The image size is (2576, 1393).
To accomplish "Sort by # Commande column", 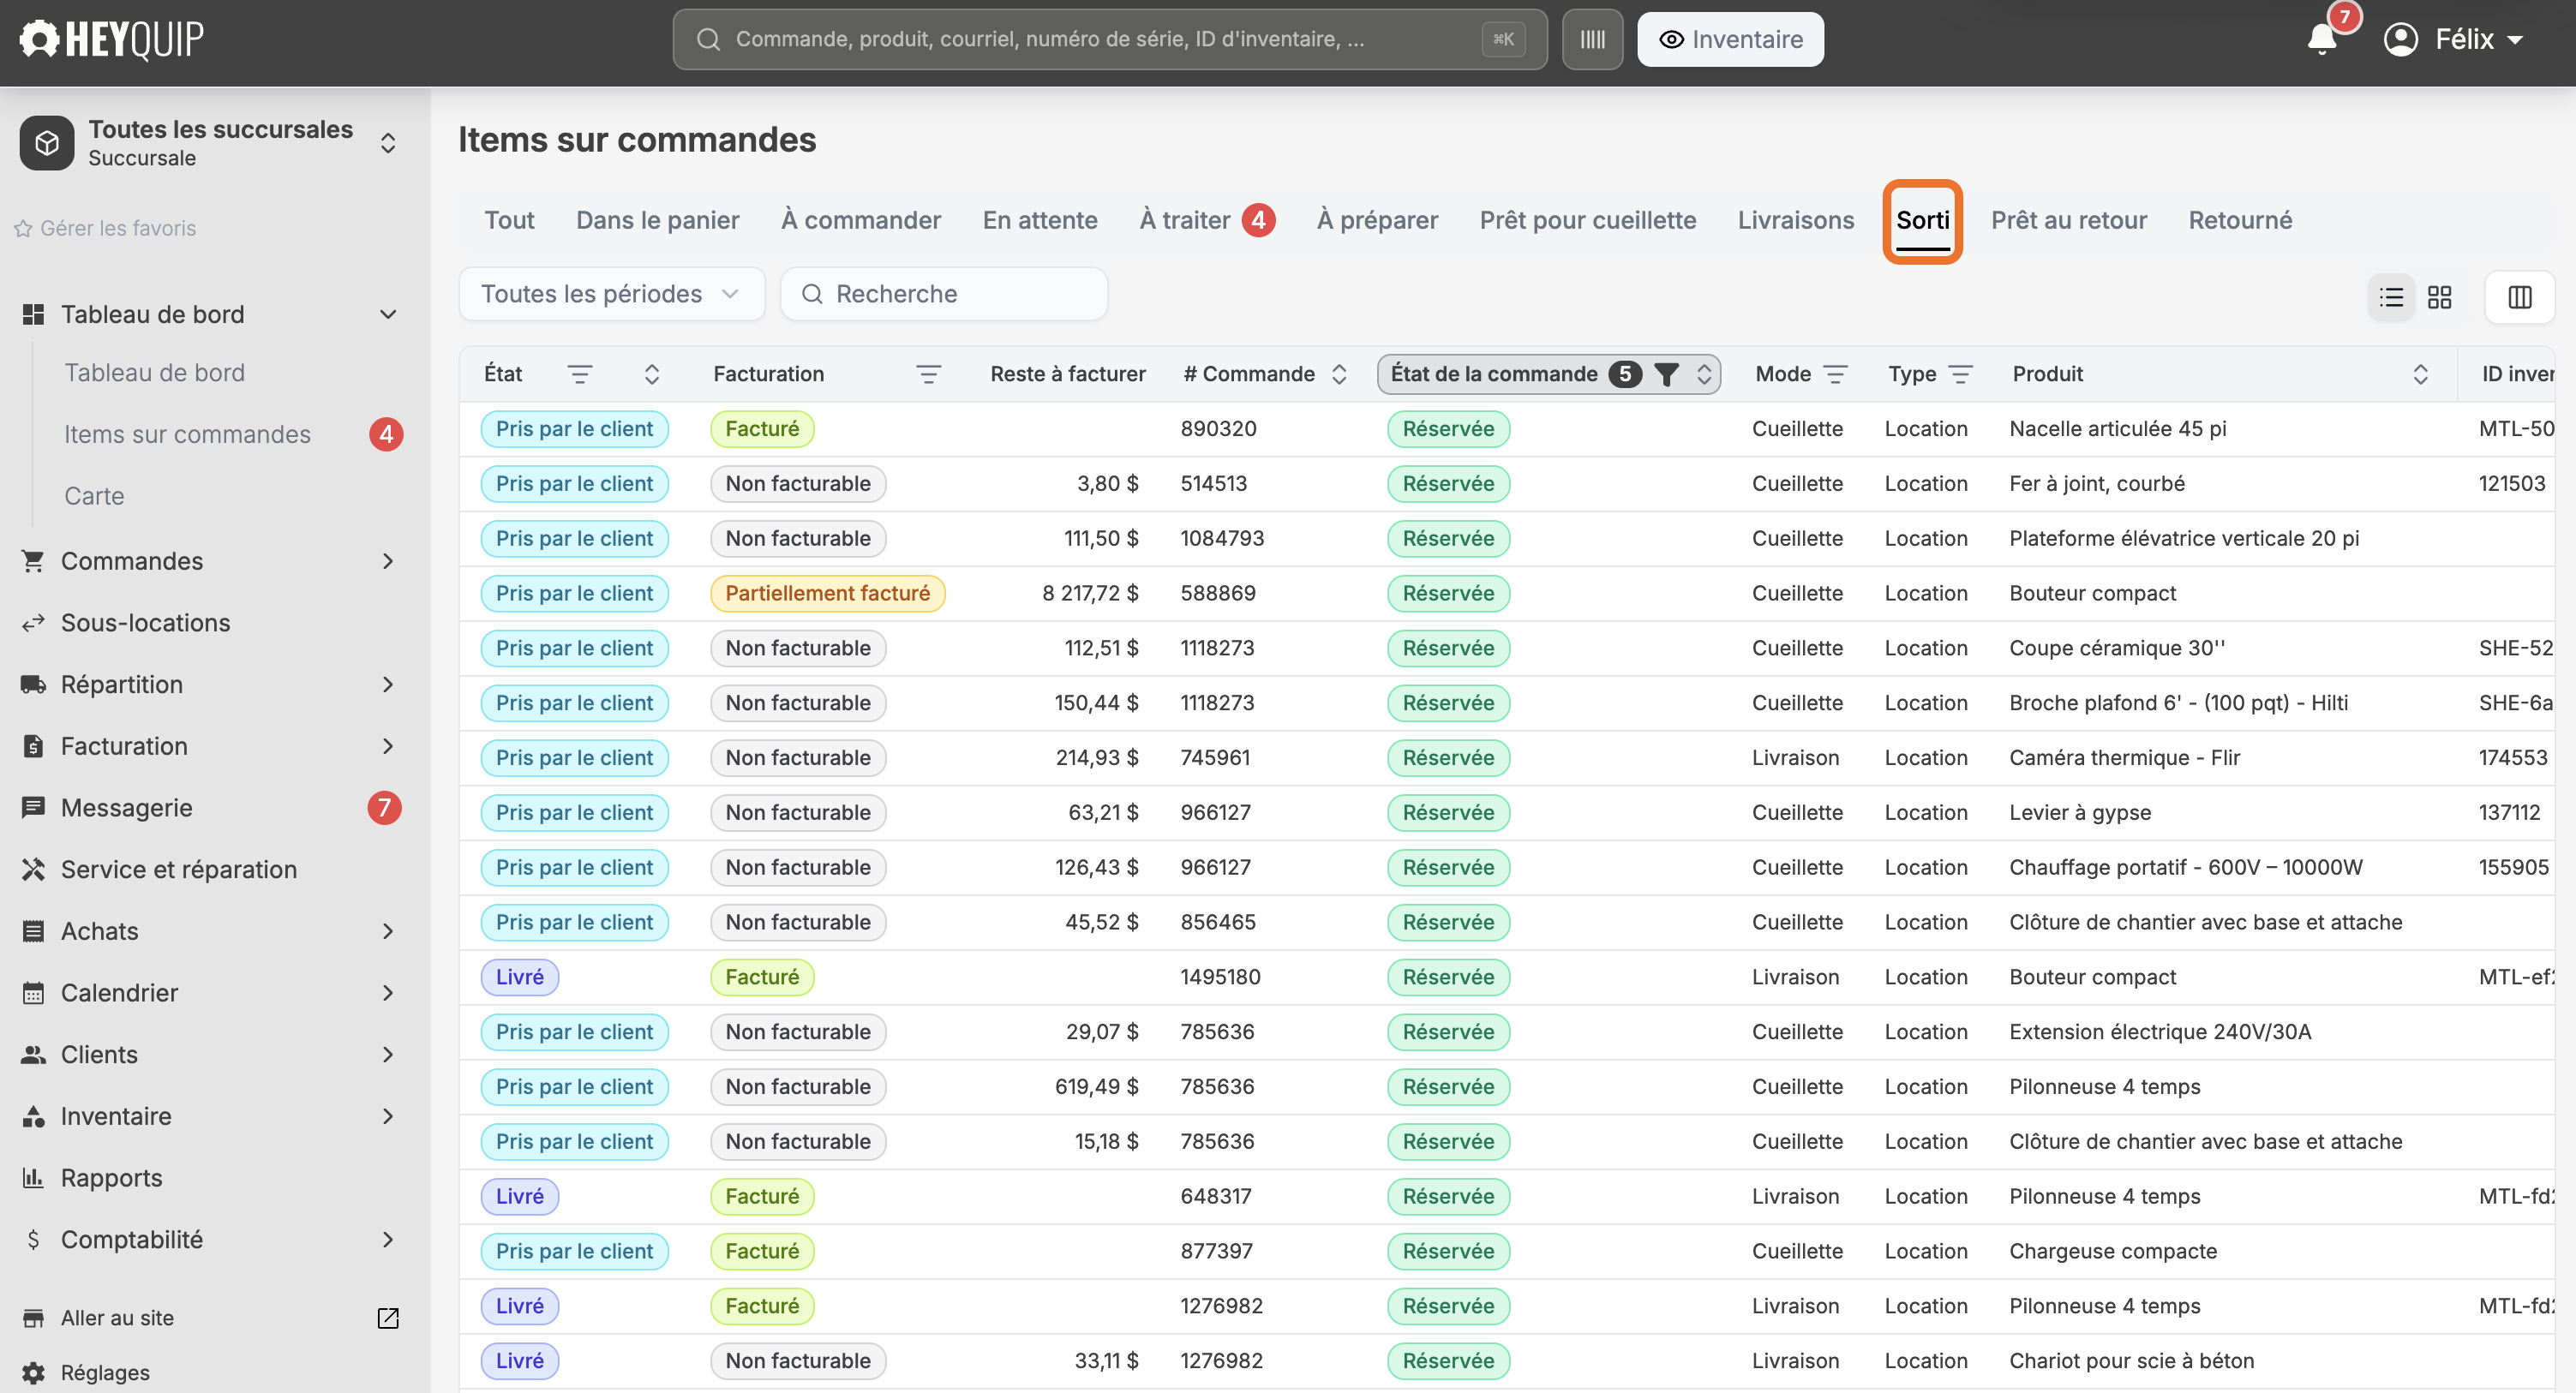I will click(x=1339, y=374).
